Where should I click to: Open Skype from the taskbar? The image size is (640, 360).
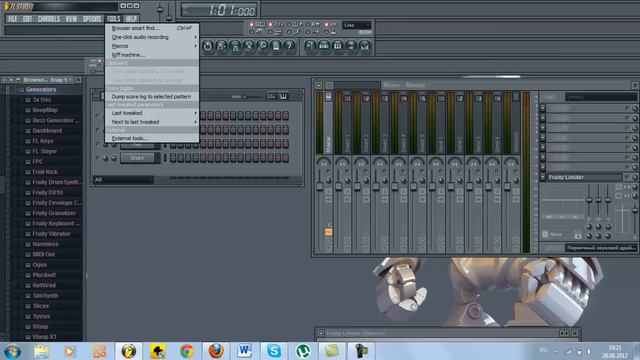274,351
